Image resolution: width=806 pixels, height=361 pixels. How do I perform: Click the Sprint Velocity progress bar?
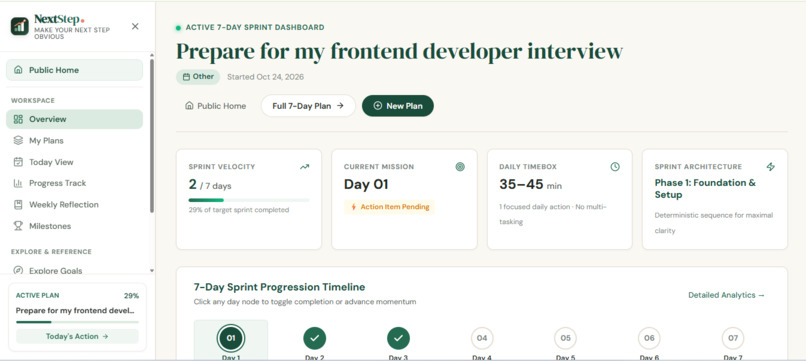[249, 200]
